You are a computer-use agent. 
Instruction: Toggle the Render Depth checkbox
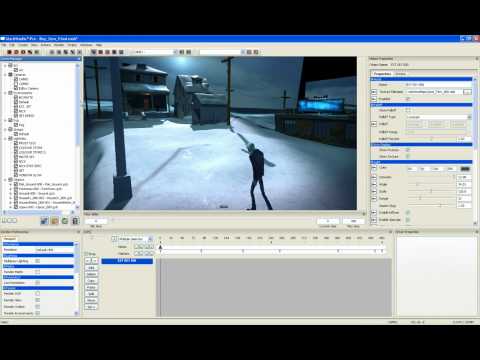click(37, 272)
